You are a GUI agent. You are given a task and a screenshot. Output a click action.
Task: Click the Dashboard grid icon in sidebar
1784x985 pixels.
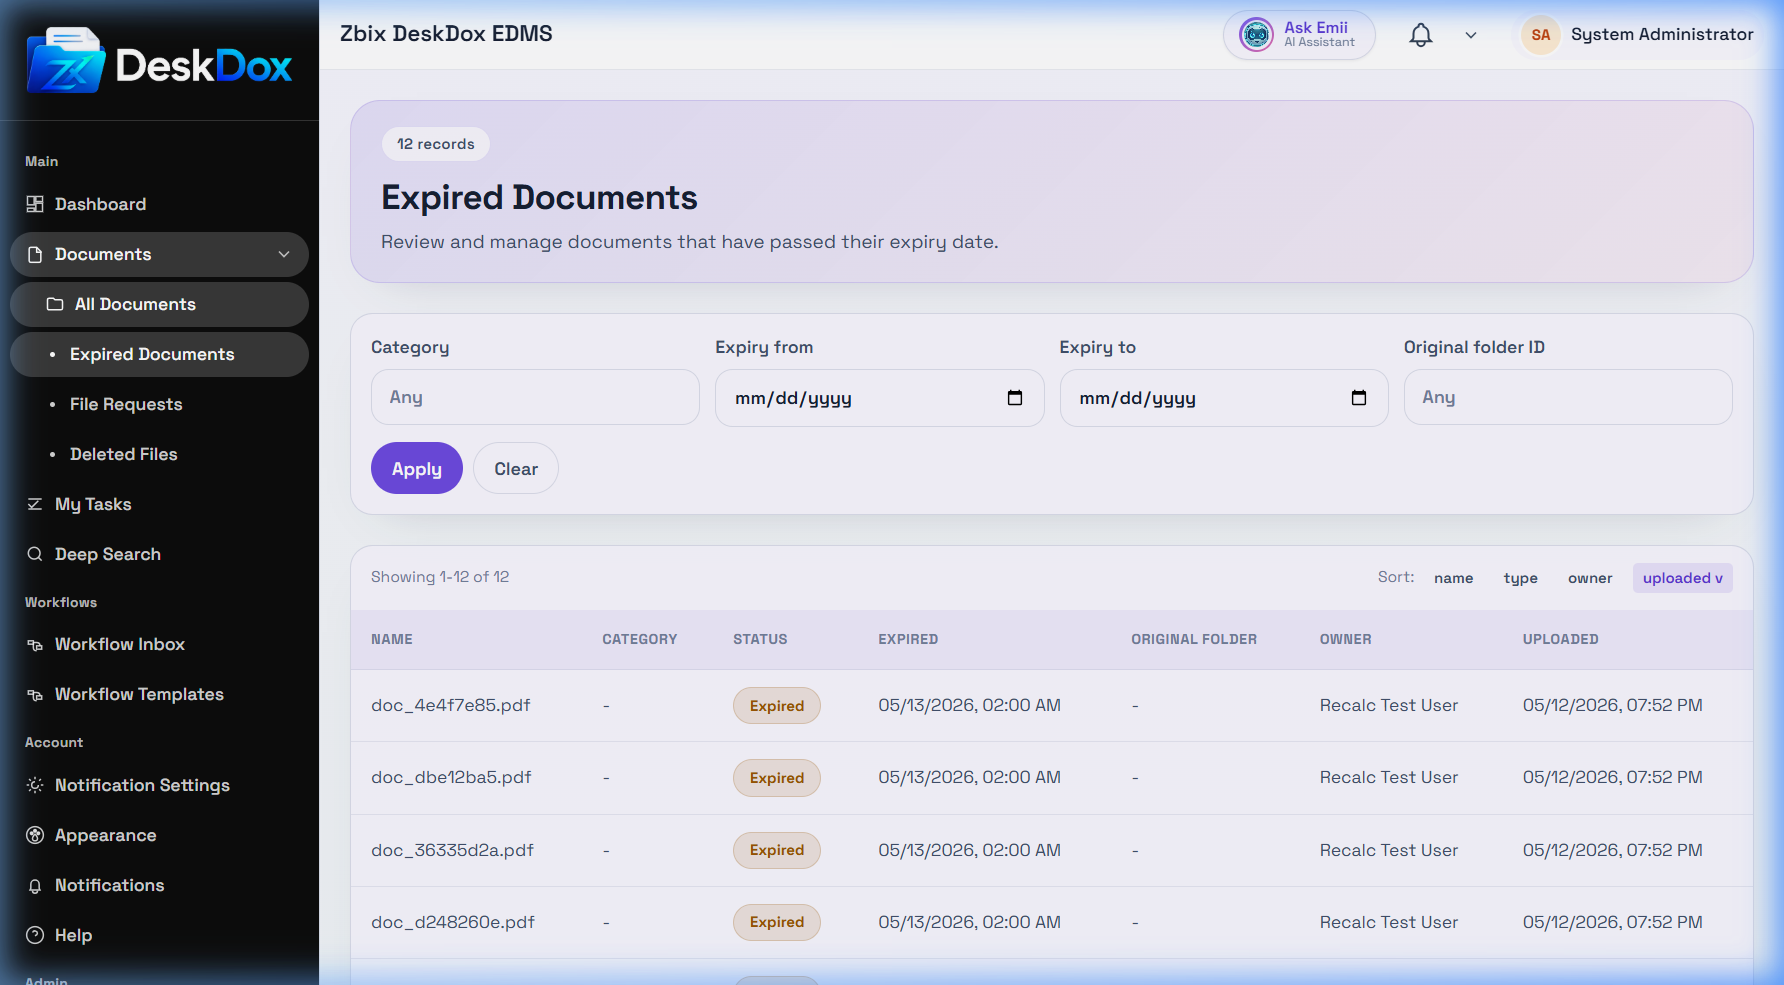(35, 204)
